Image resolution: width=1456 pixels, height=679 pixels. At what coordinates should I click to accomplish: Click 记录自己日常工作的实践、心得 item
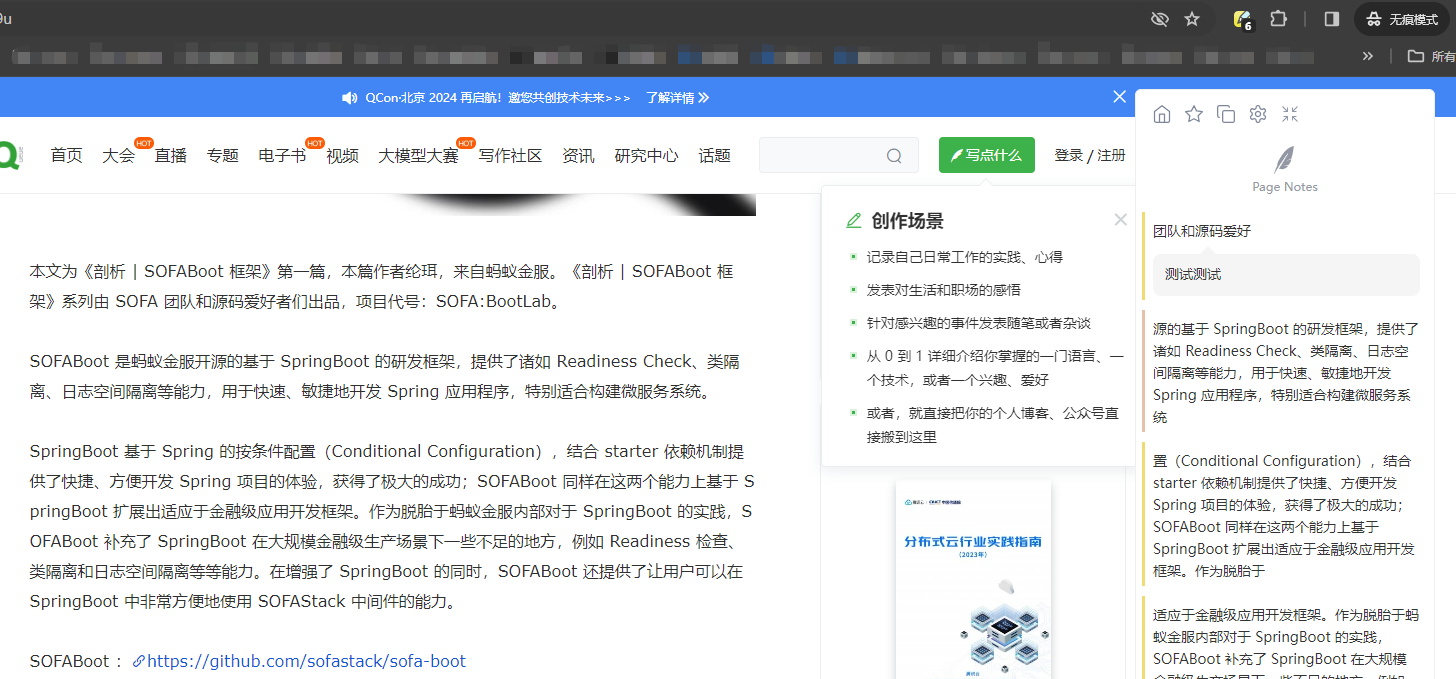[x=965, y=257]
